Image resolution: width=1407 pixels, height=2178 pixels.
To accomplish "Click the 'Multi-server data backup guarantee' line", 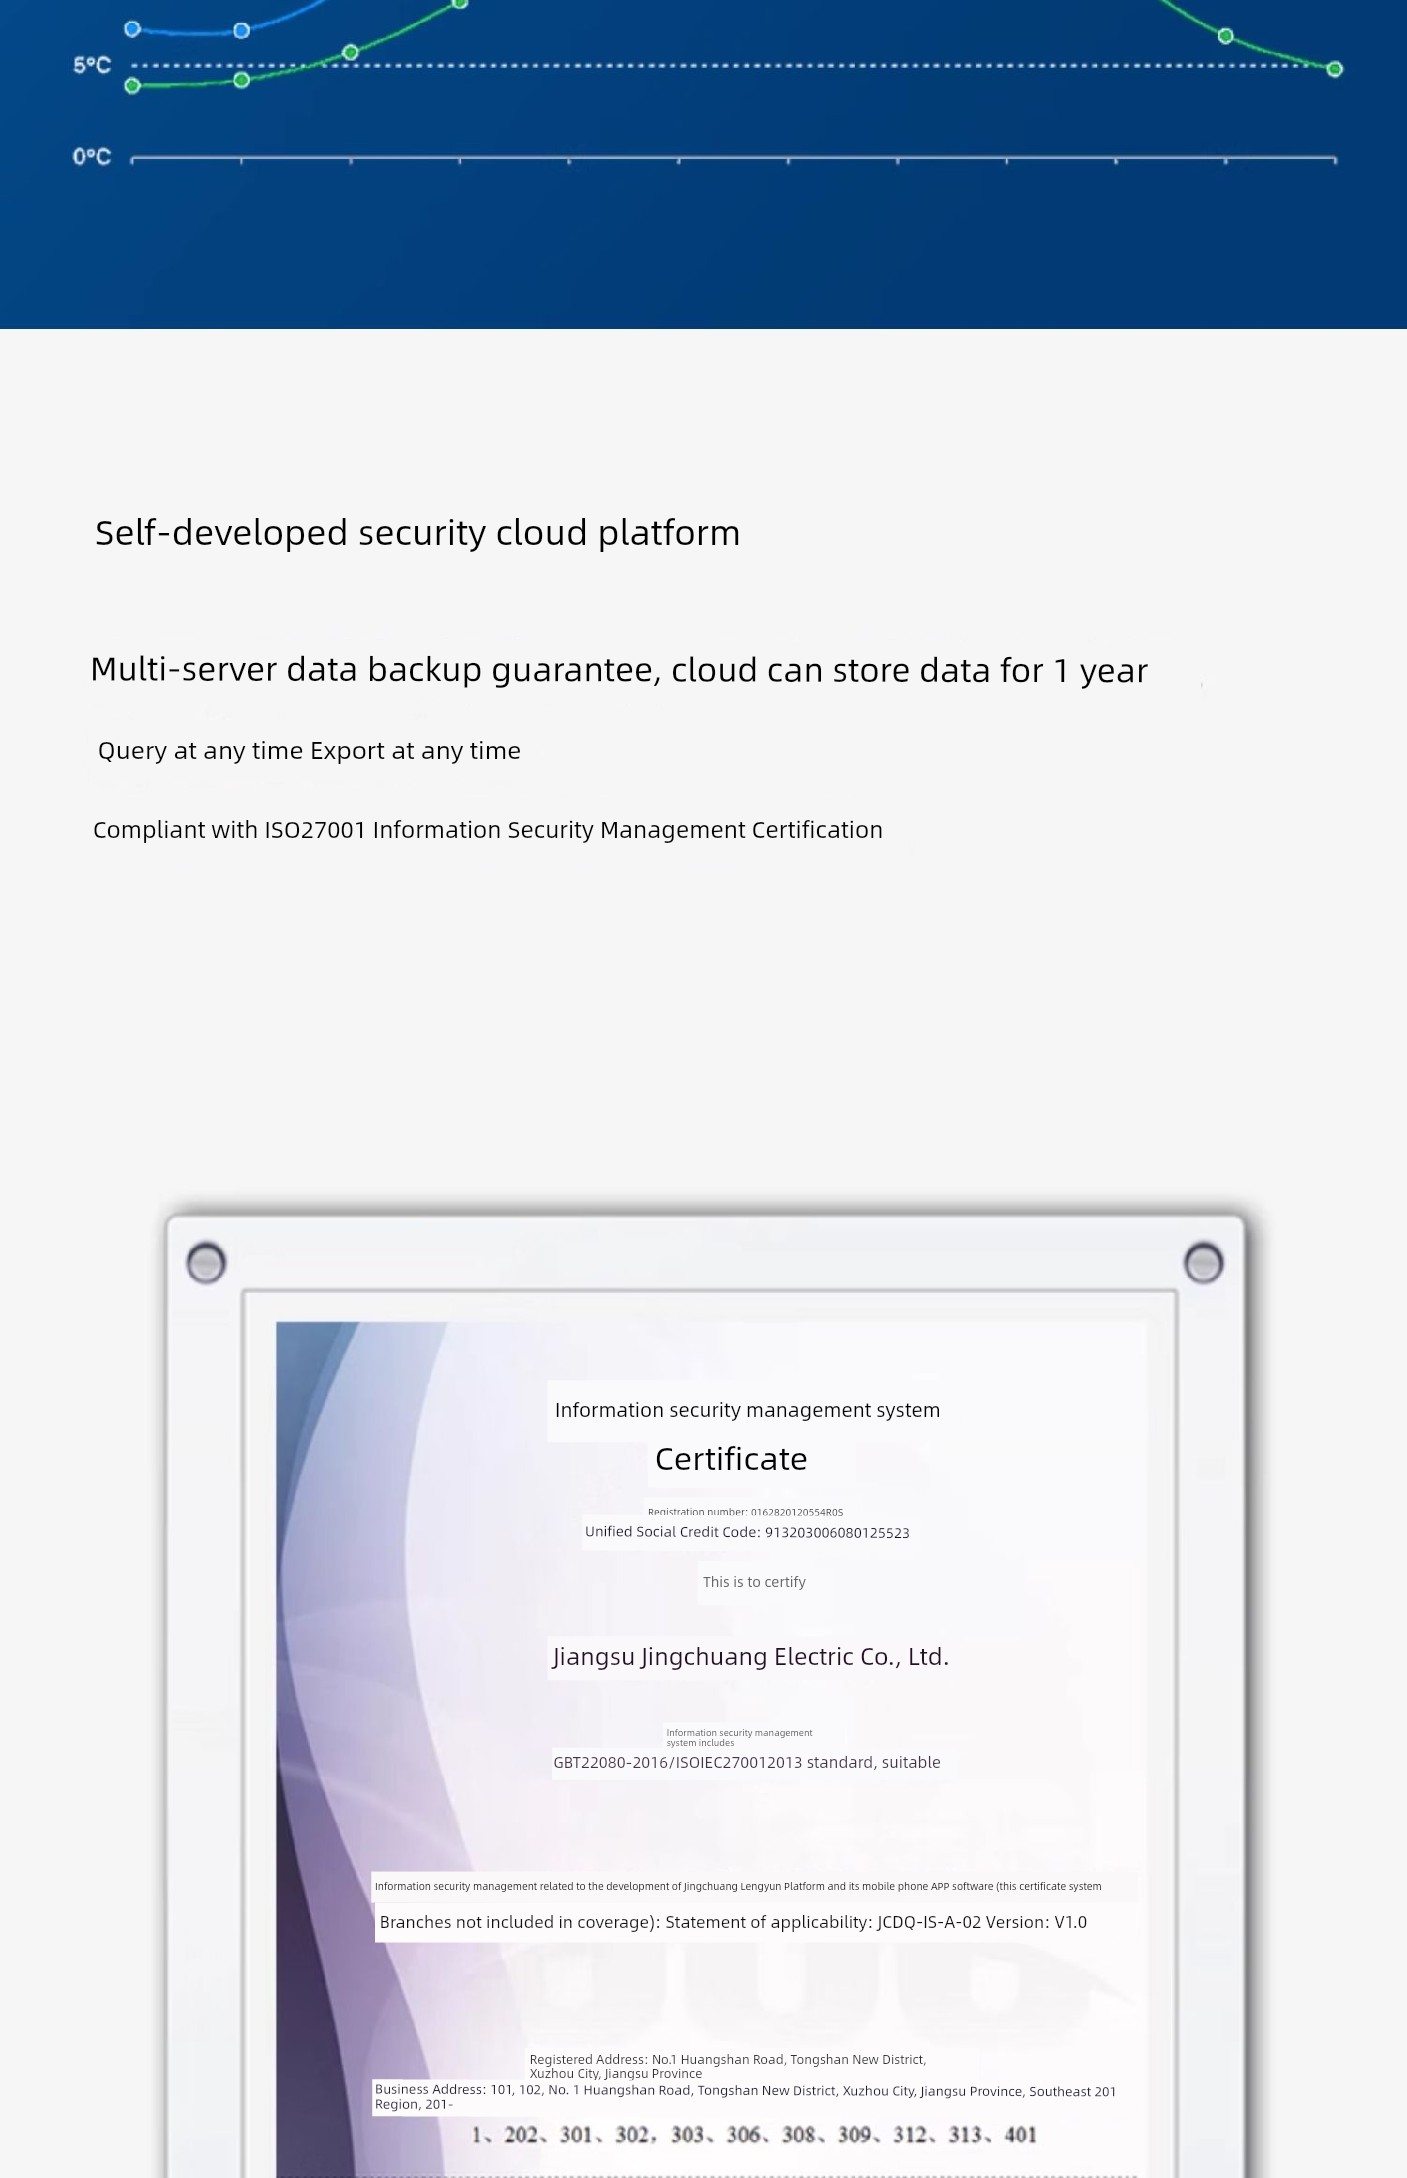I will click(619, 670).
